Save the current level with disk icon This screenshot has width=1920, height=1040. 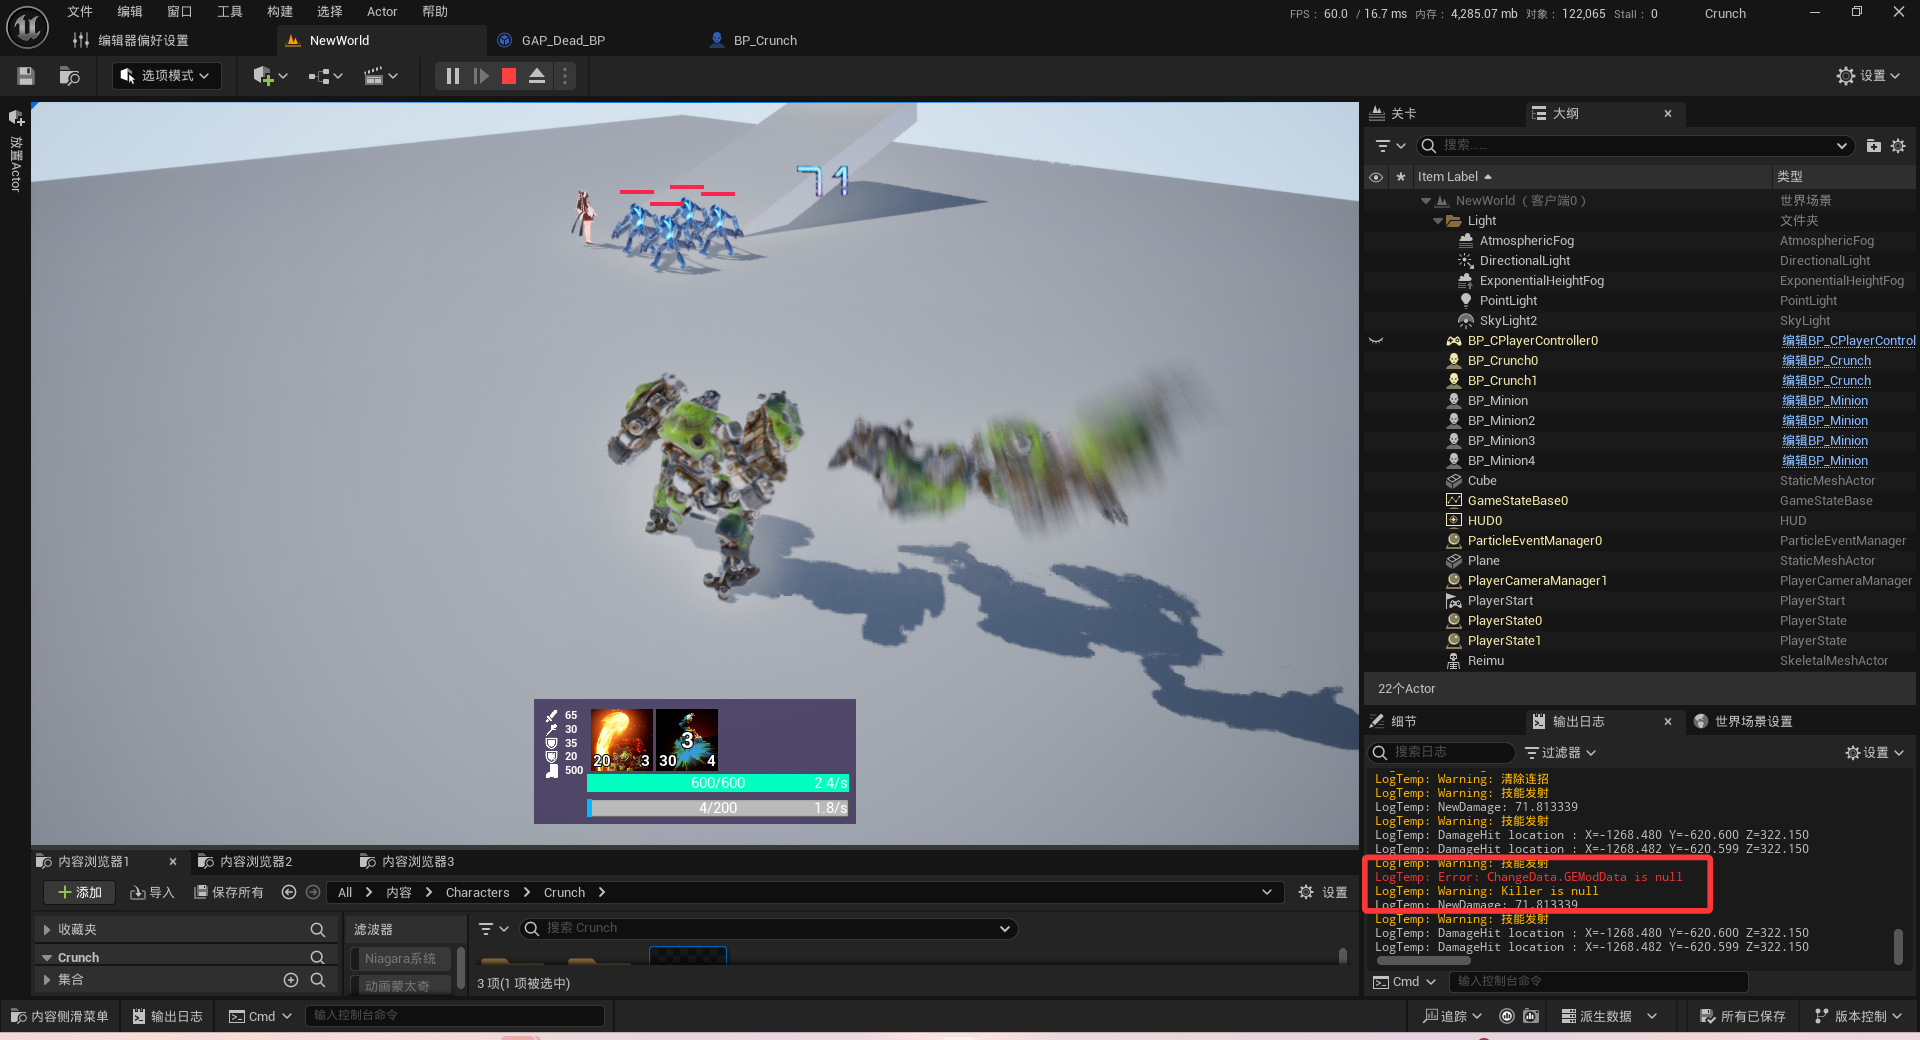(26, 76)
